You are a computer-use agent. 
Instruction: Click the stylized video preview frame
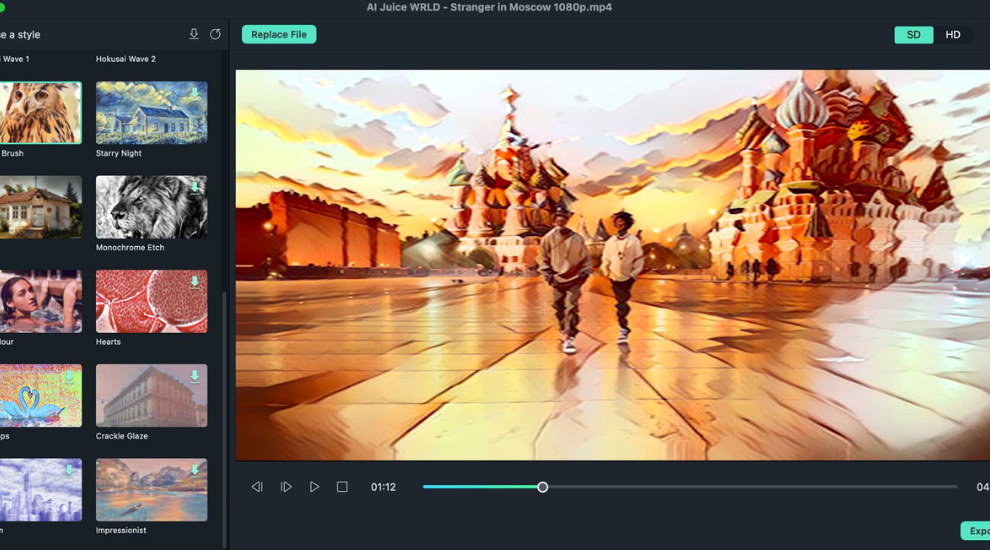pyautogui.click(x=612, y=265)
